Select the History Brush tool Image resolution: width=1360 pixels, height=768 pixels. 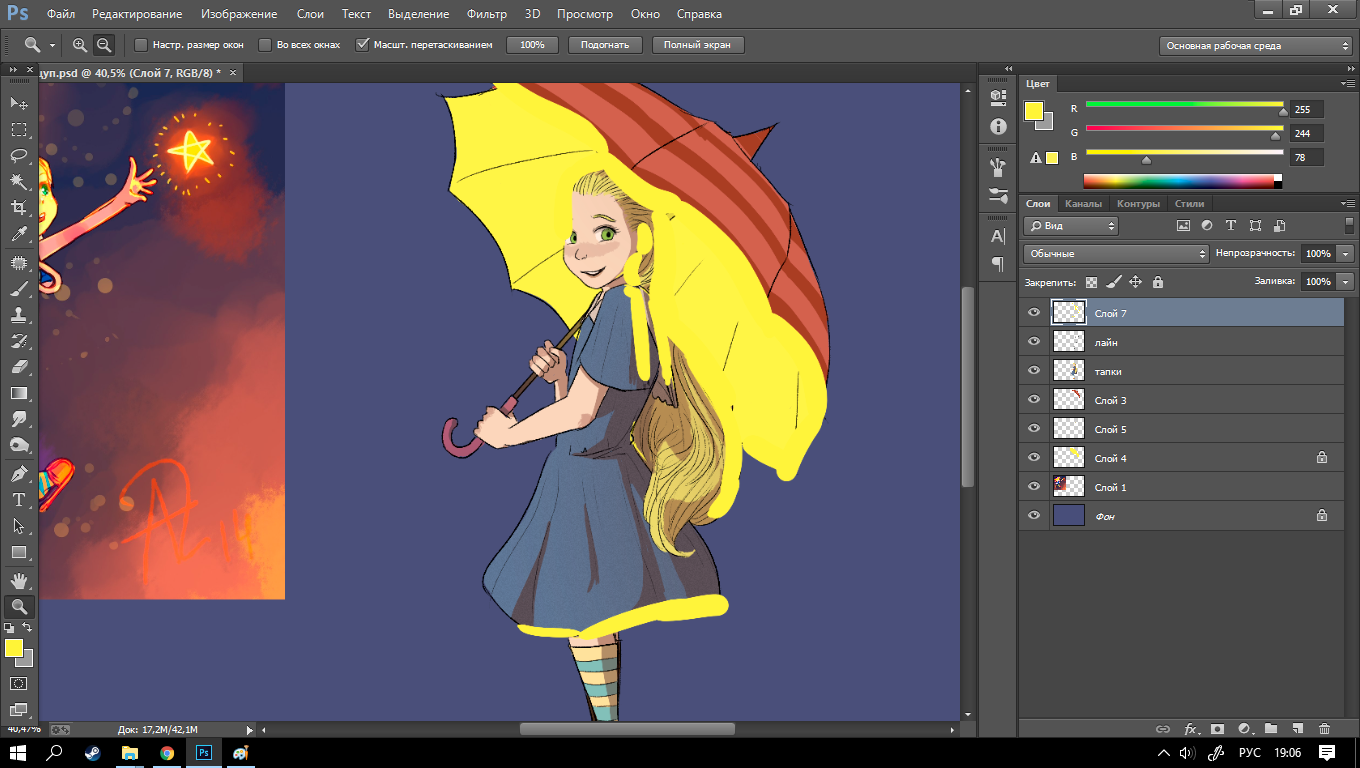(x=19, y=341)
